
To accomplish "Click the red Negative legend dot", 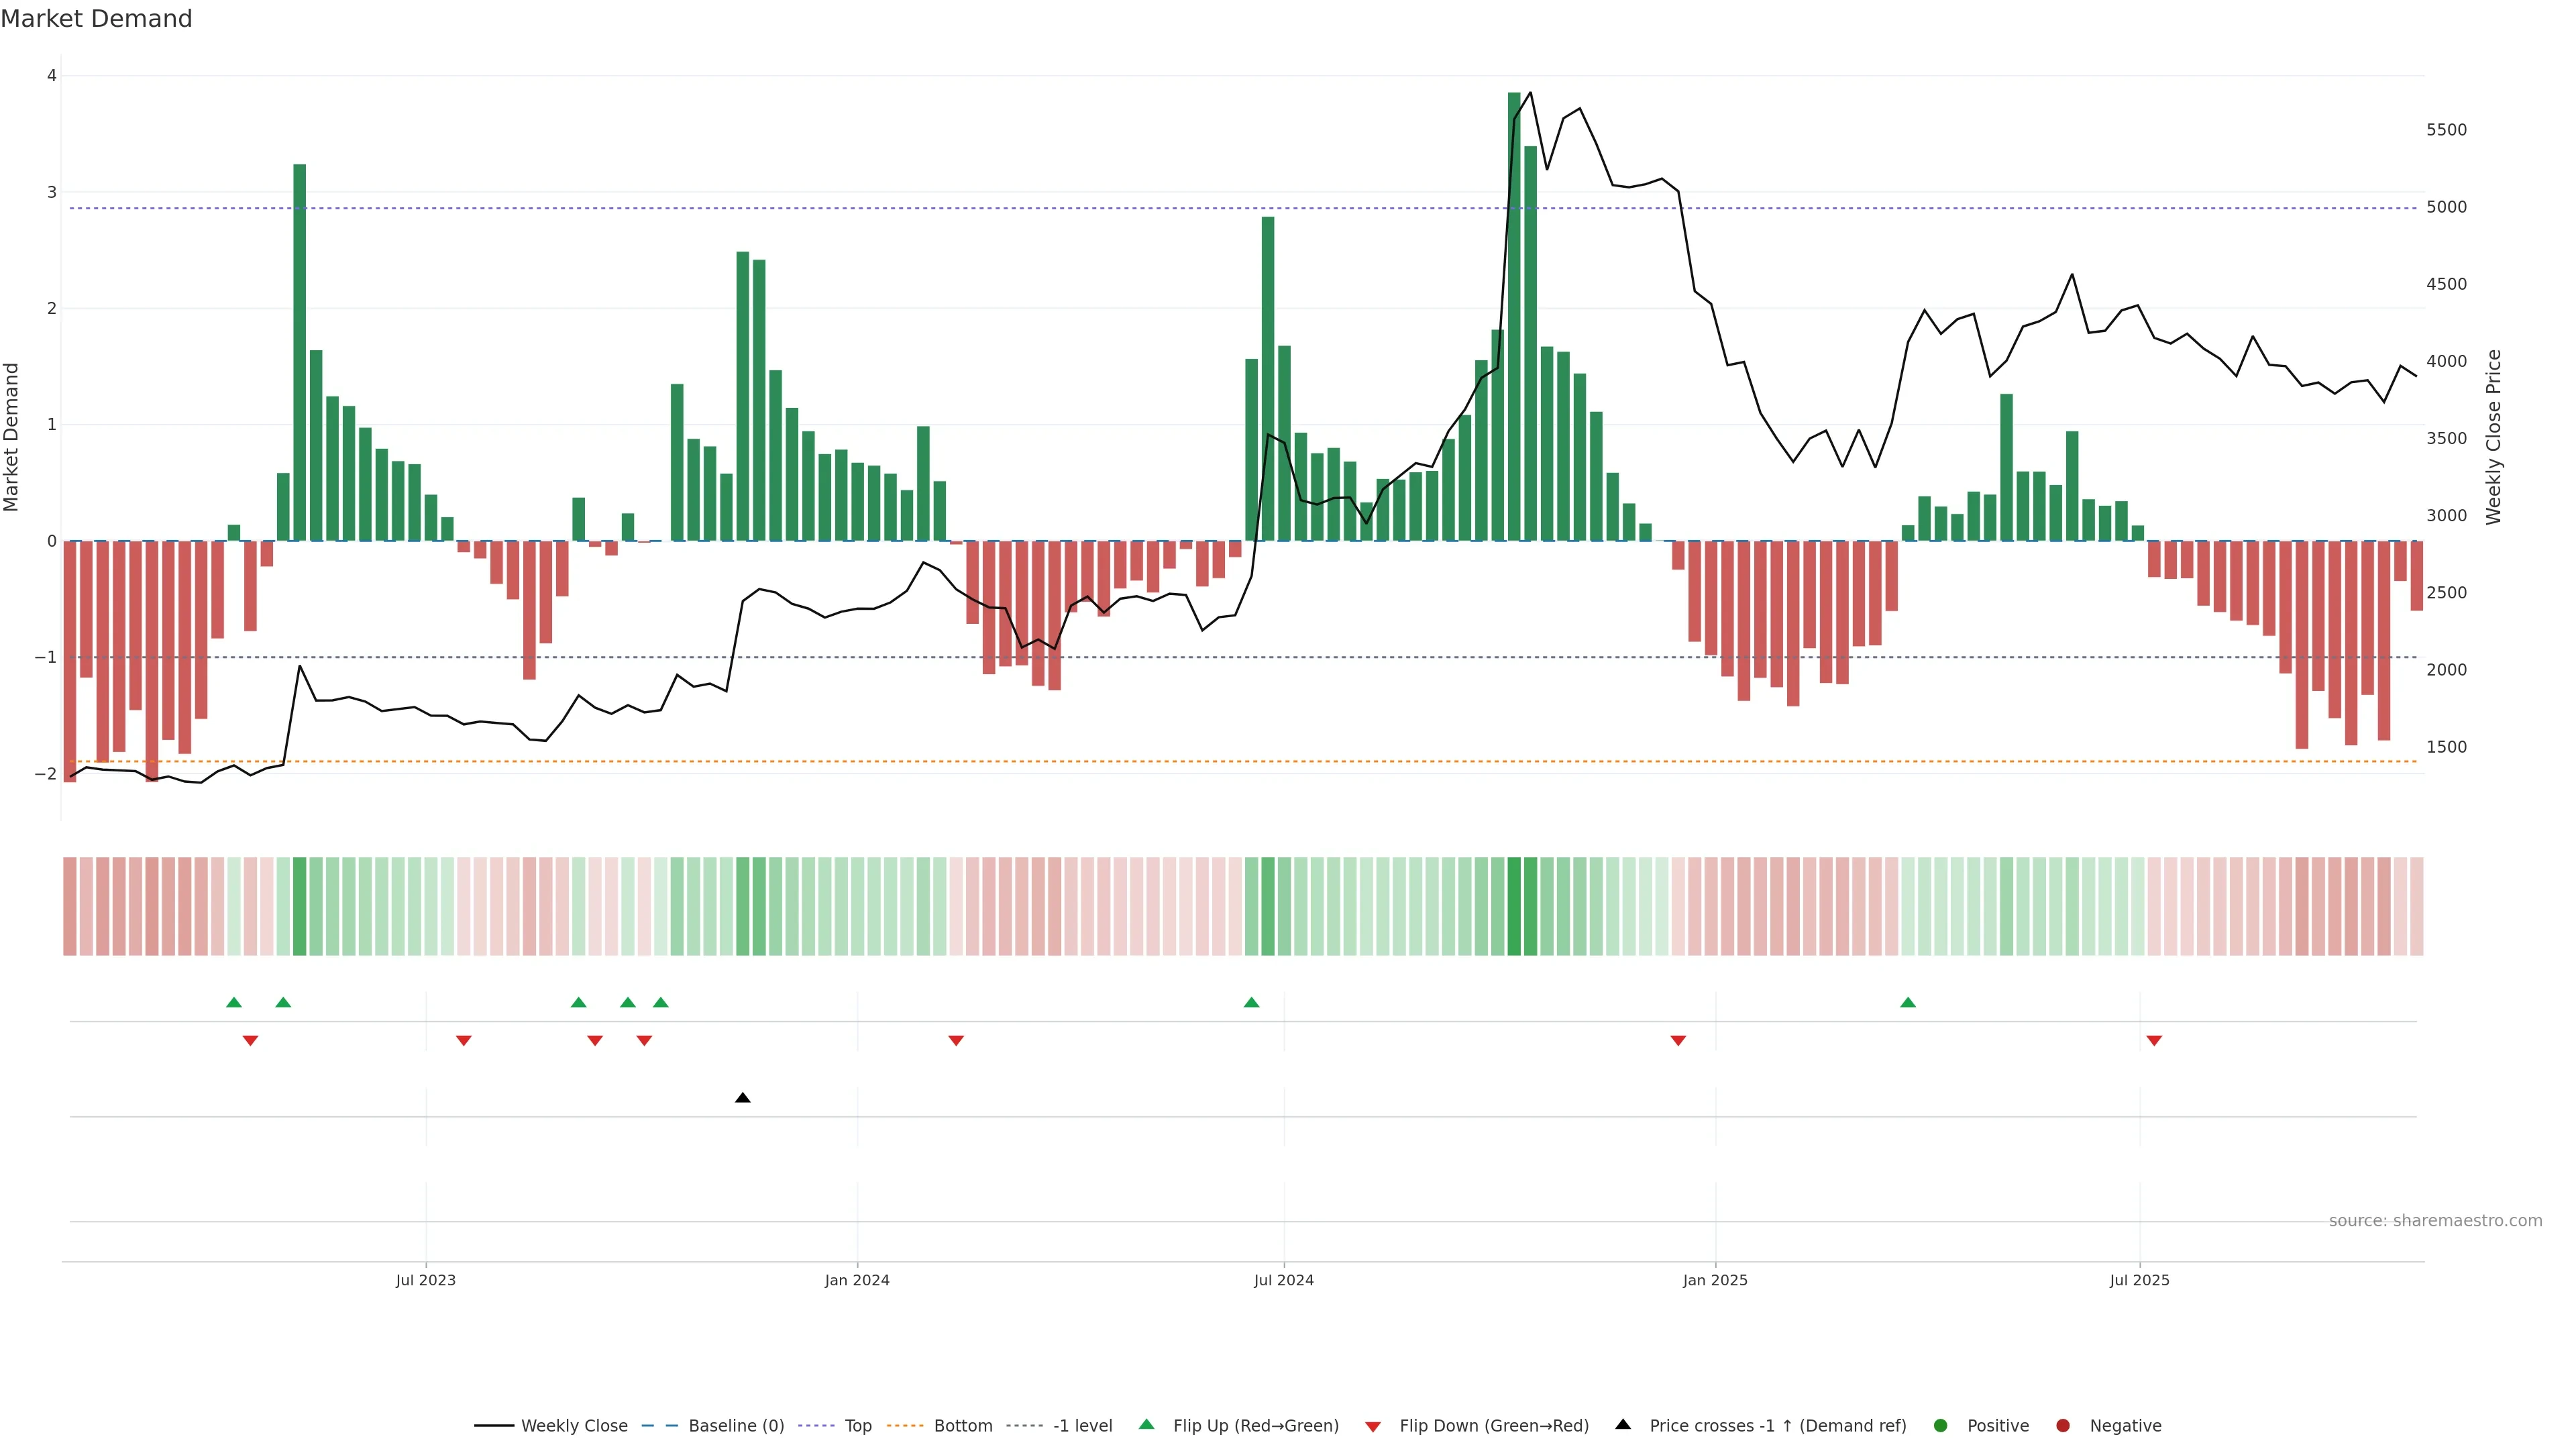I will [2063, 1426].
